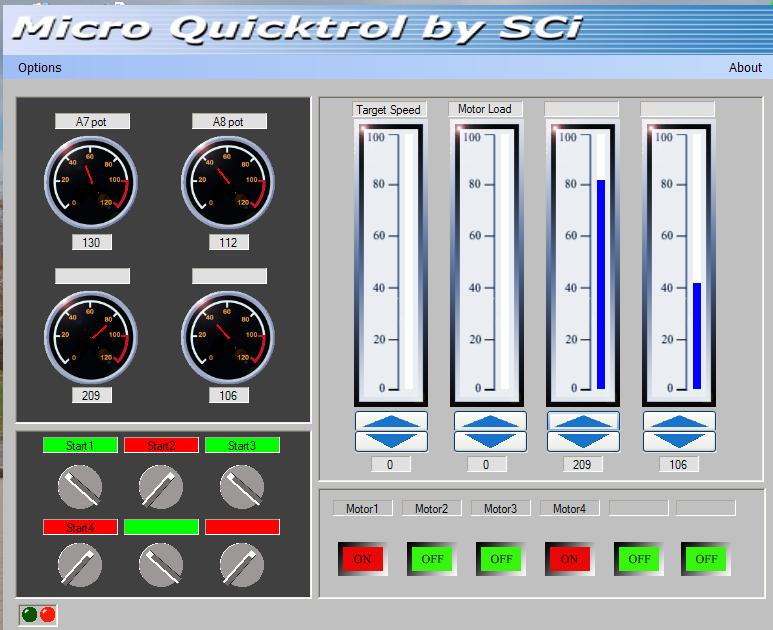Click the green status LED at bottom left
The height and width of the screenshot is (630, 773).
[30, 614]
